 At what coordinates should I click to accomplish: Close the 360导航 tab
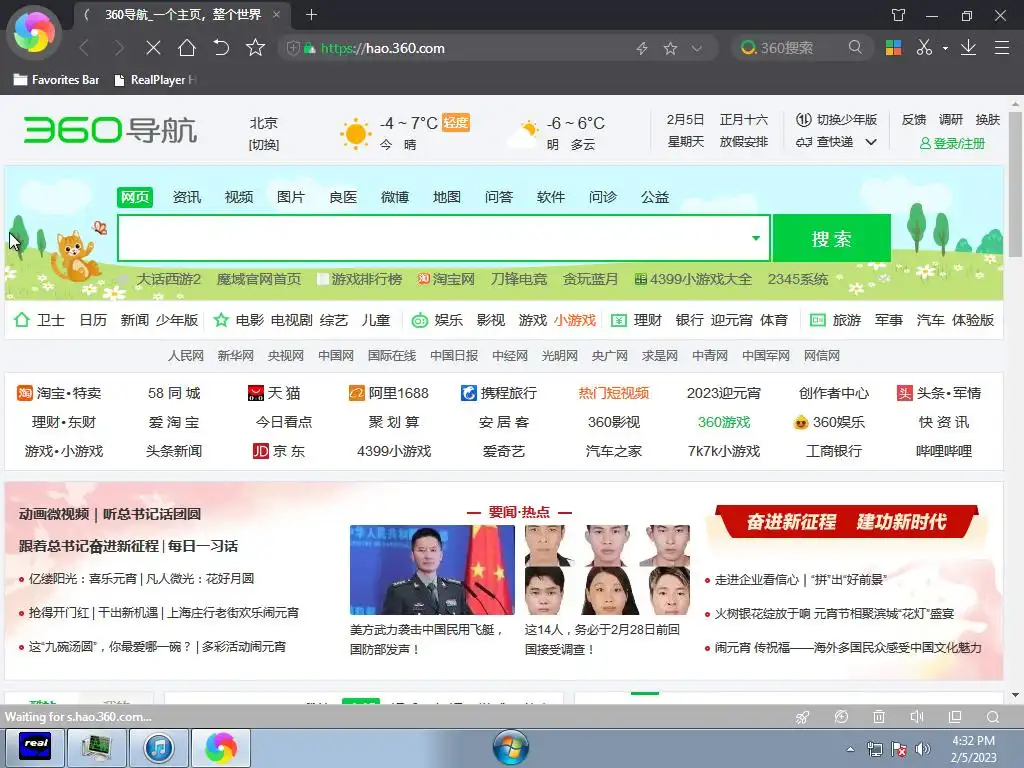[x=276, y=14]
